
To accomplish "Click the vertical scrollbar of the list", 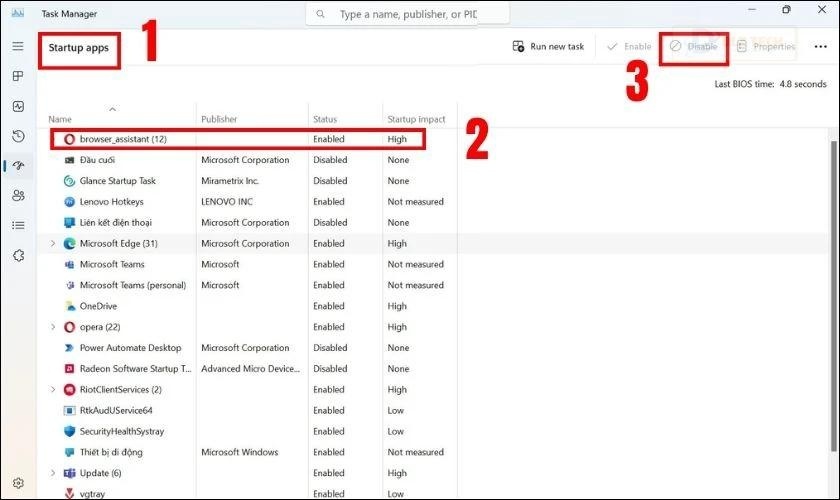I will tap(834, 300).
